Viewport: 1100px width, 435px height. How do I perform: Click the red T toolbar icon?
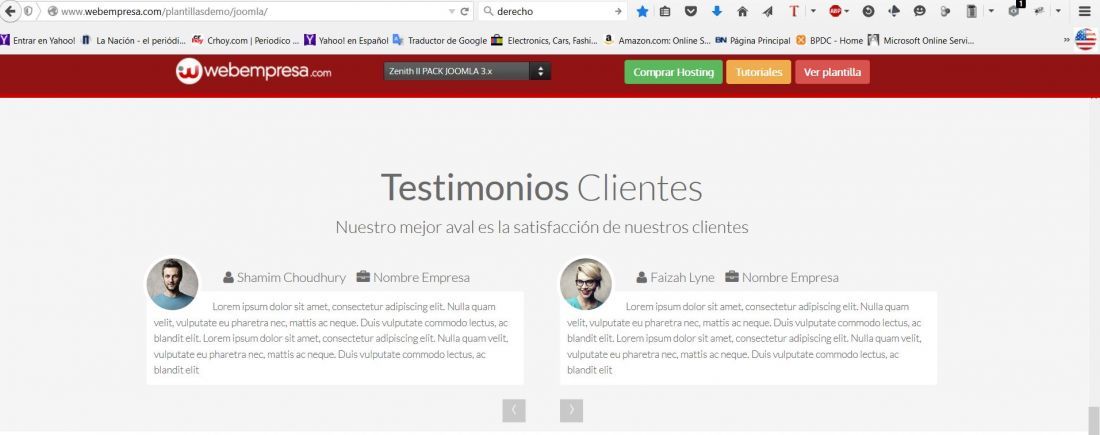(793, 11)
